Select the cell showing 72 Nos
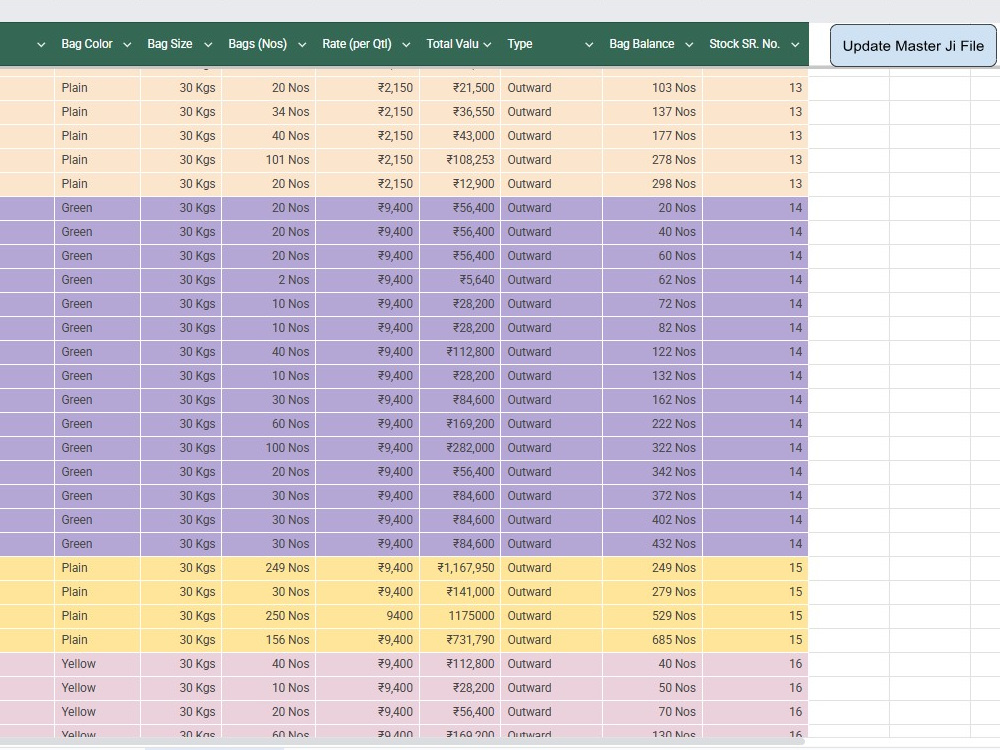 (652, 304)
